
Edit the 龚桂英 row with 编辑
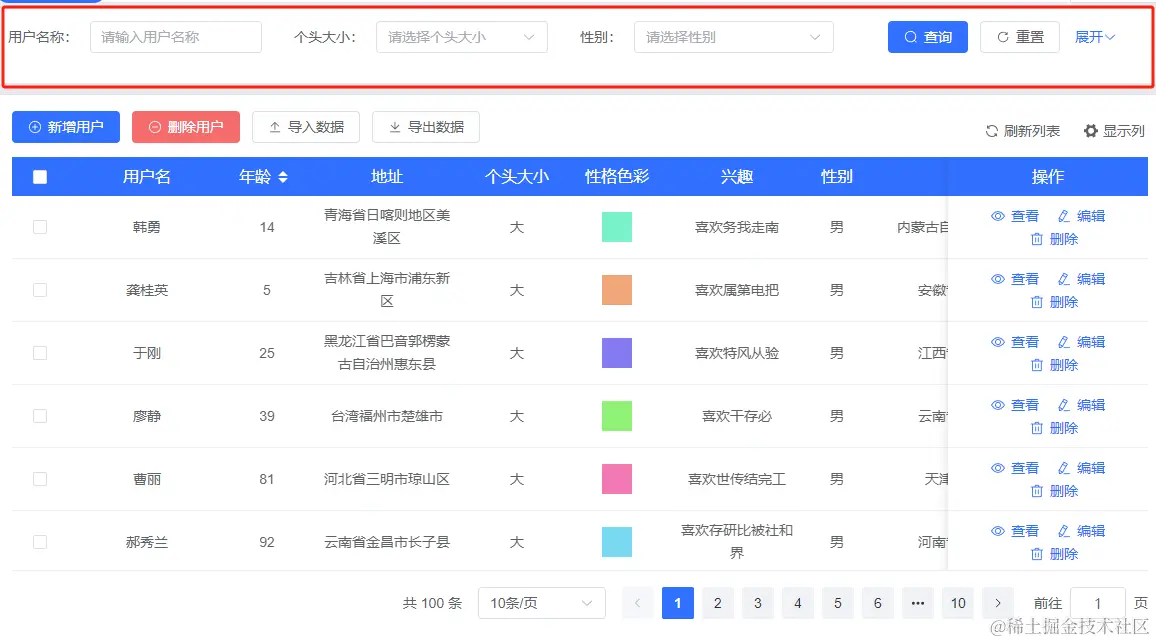pos(1082,279)
